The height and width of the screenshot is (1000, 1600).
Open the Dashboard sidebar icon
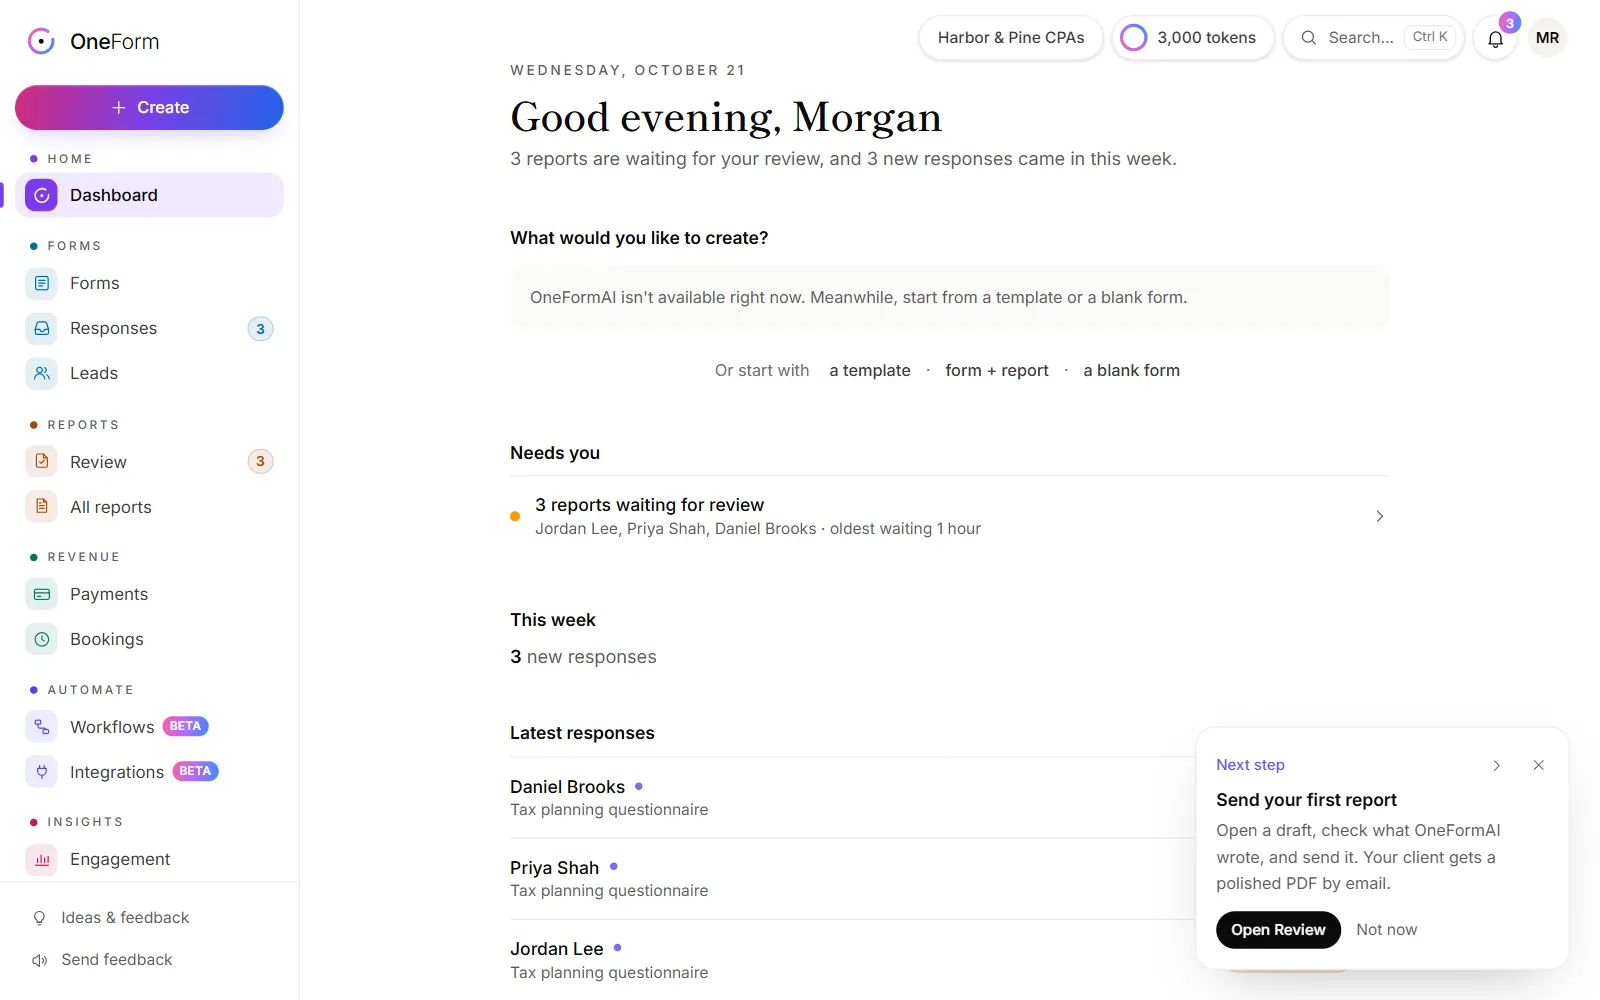tap(42, 196)
